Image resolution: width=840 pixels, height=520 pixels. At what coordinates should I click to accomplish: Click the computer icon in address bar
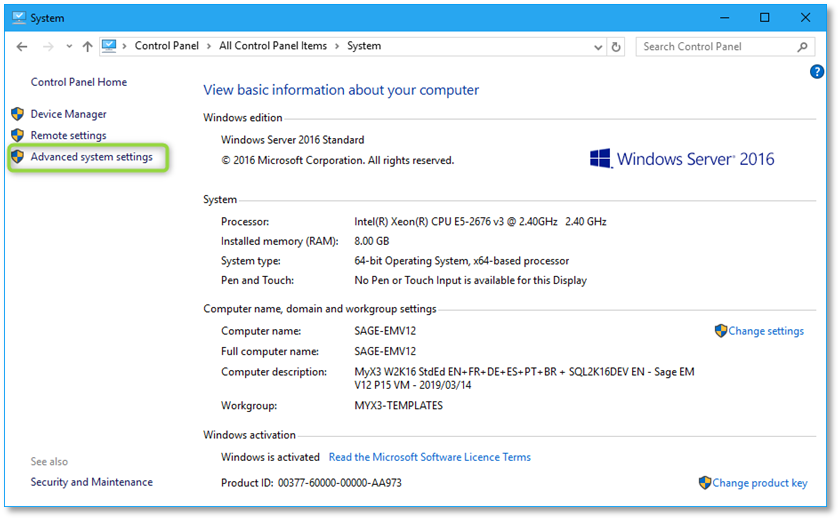point(109,46)
